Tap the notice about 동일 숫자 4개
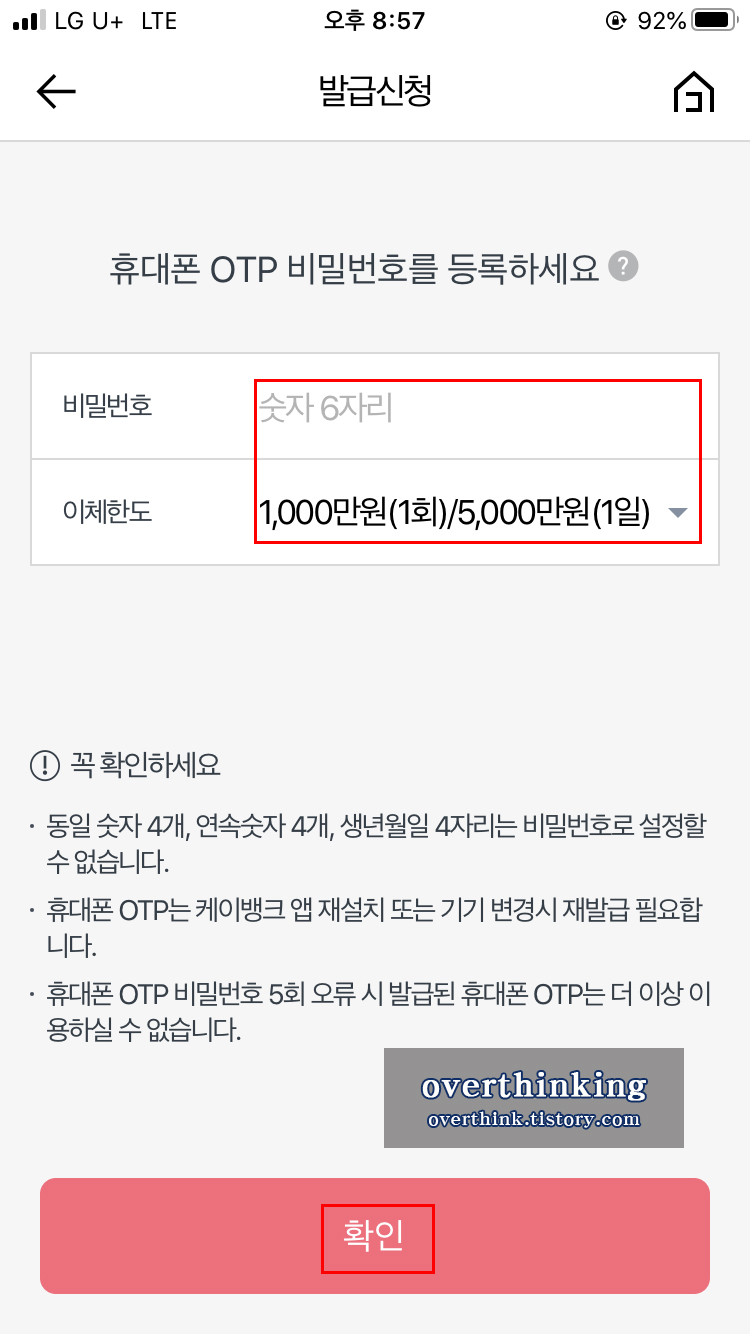750x1334 pixels. coord(368,843)
